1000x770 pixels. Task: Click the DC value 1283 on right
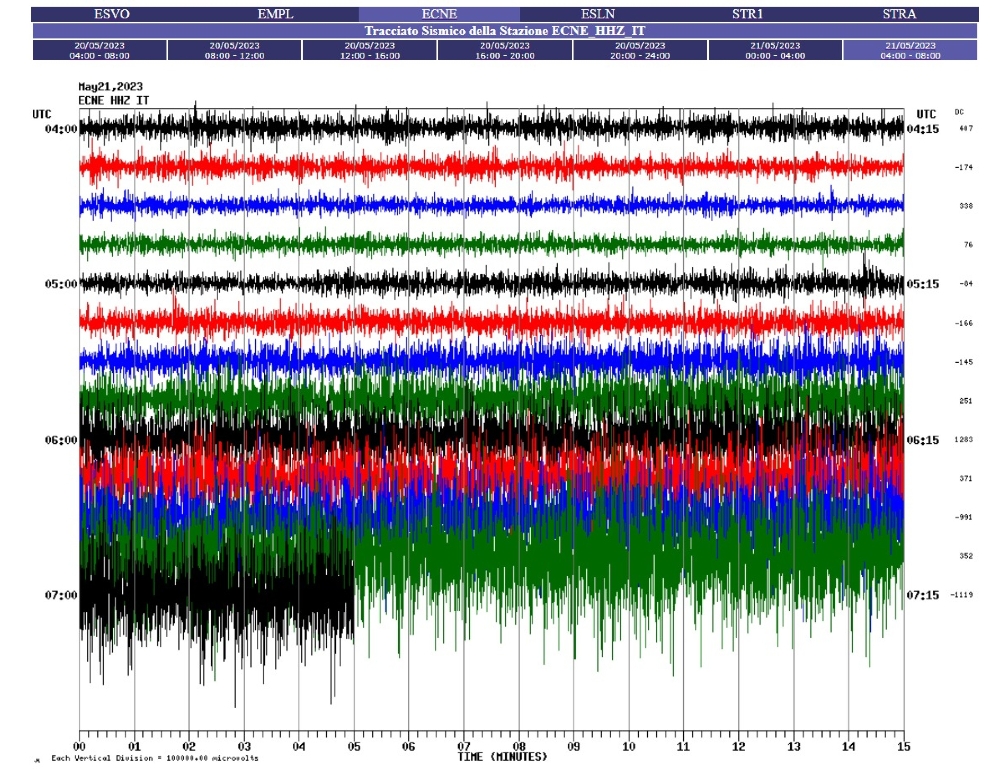[x=963, y=440]
